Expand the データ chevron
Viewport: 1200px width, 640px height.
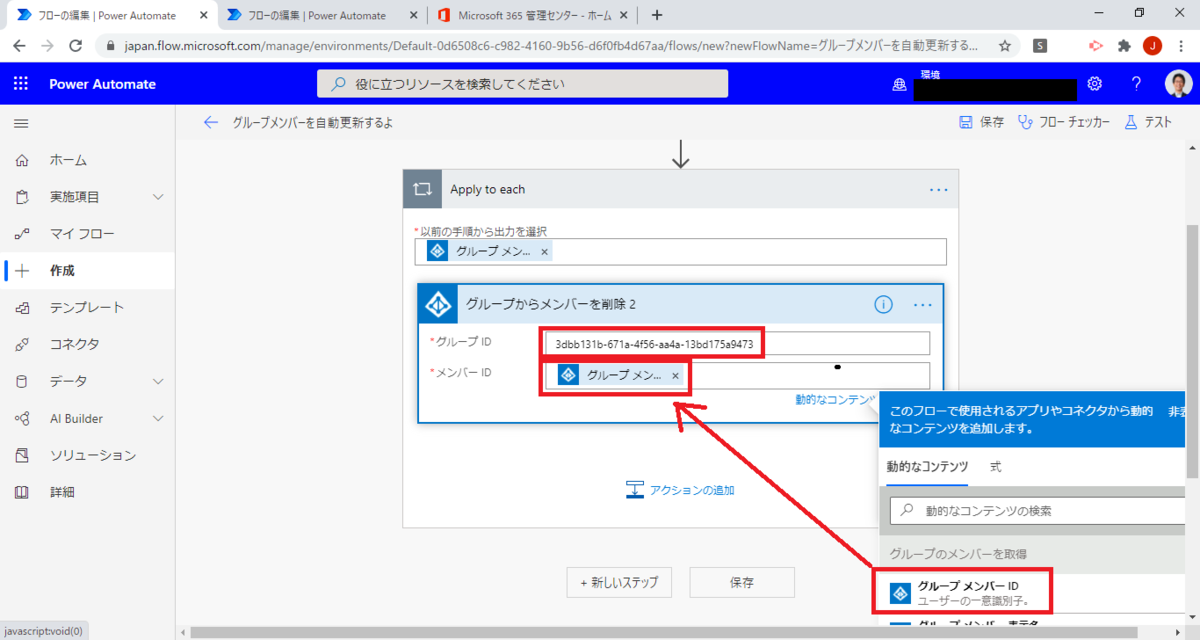click(x=158, y=381)
